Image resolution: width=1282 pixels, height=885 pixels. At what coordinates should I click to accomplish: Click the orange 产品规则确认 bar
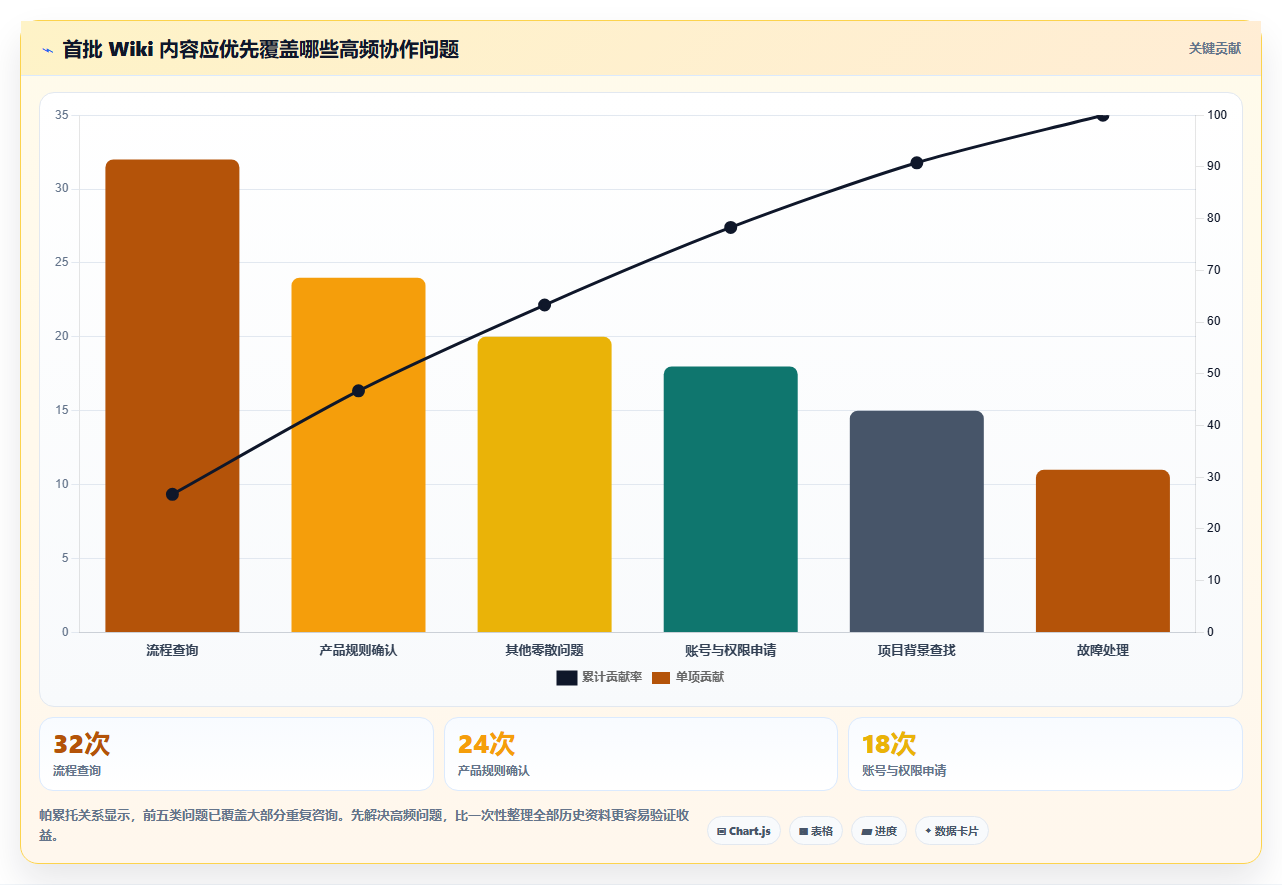[x=358, y=455]
